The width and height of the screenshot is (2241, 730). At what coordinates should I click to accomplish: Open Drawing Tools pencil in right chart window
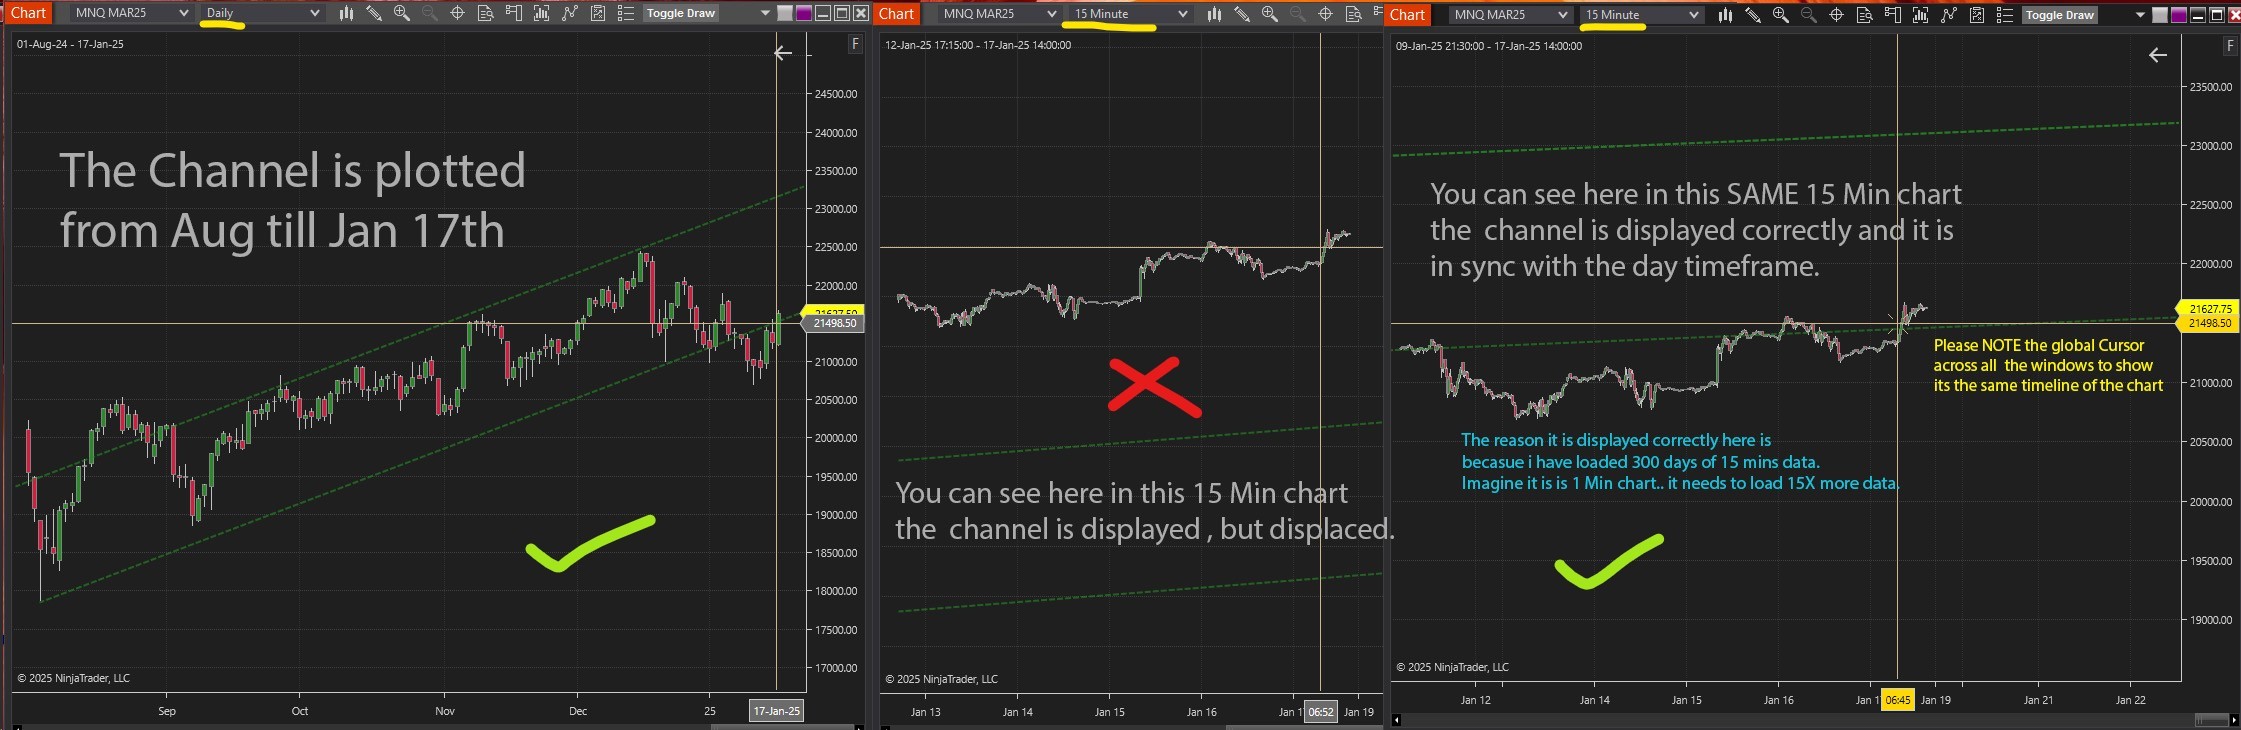coord(1753,15)
